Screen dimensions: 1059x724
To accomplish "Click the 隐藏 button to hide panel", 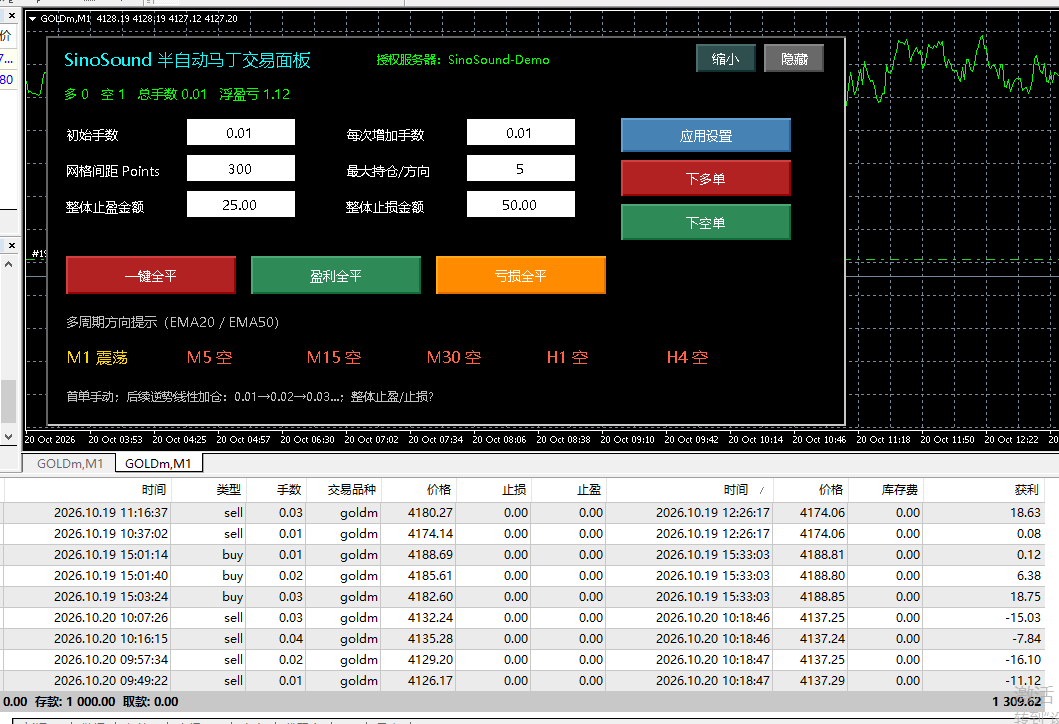I will (794, 59).
